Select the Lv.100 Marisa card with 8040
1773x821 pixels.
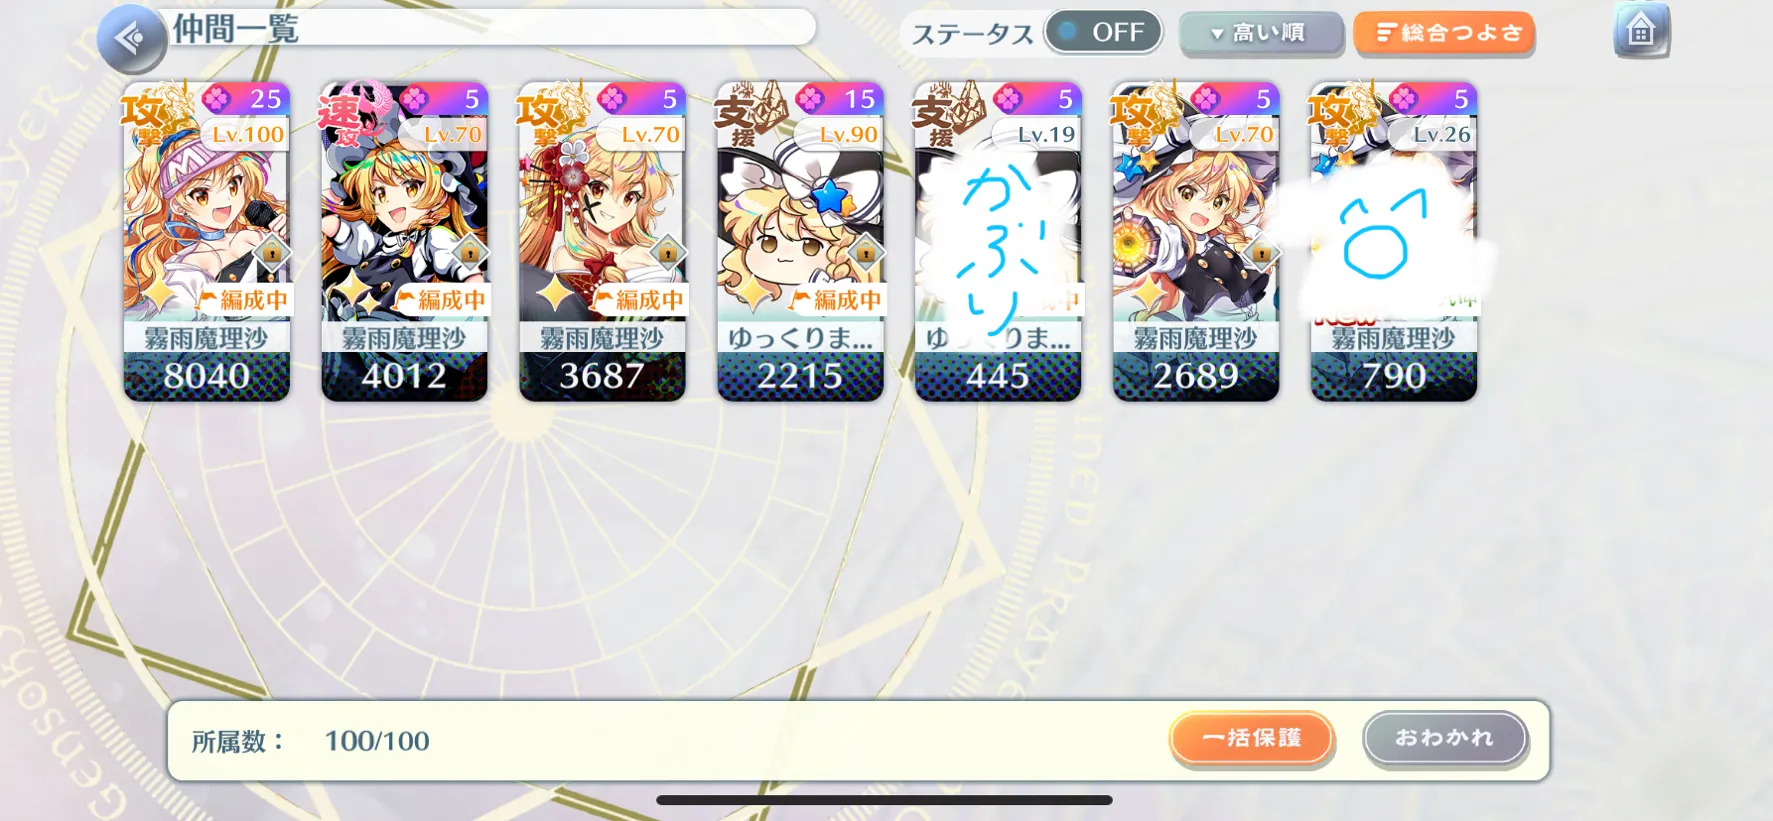click(206, 242)
